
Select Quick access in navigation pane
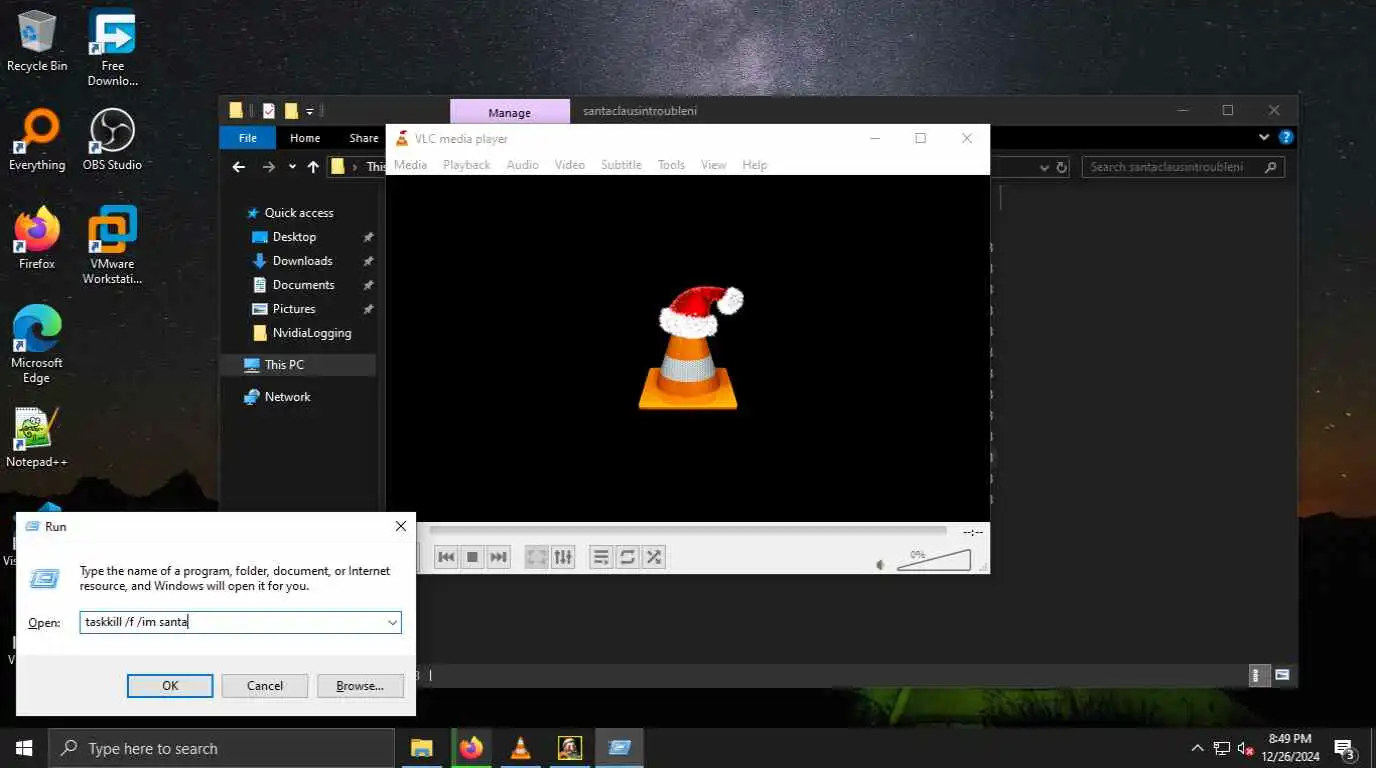(298, 213)
